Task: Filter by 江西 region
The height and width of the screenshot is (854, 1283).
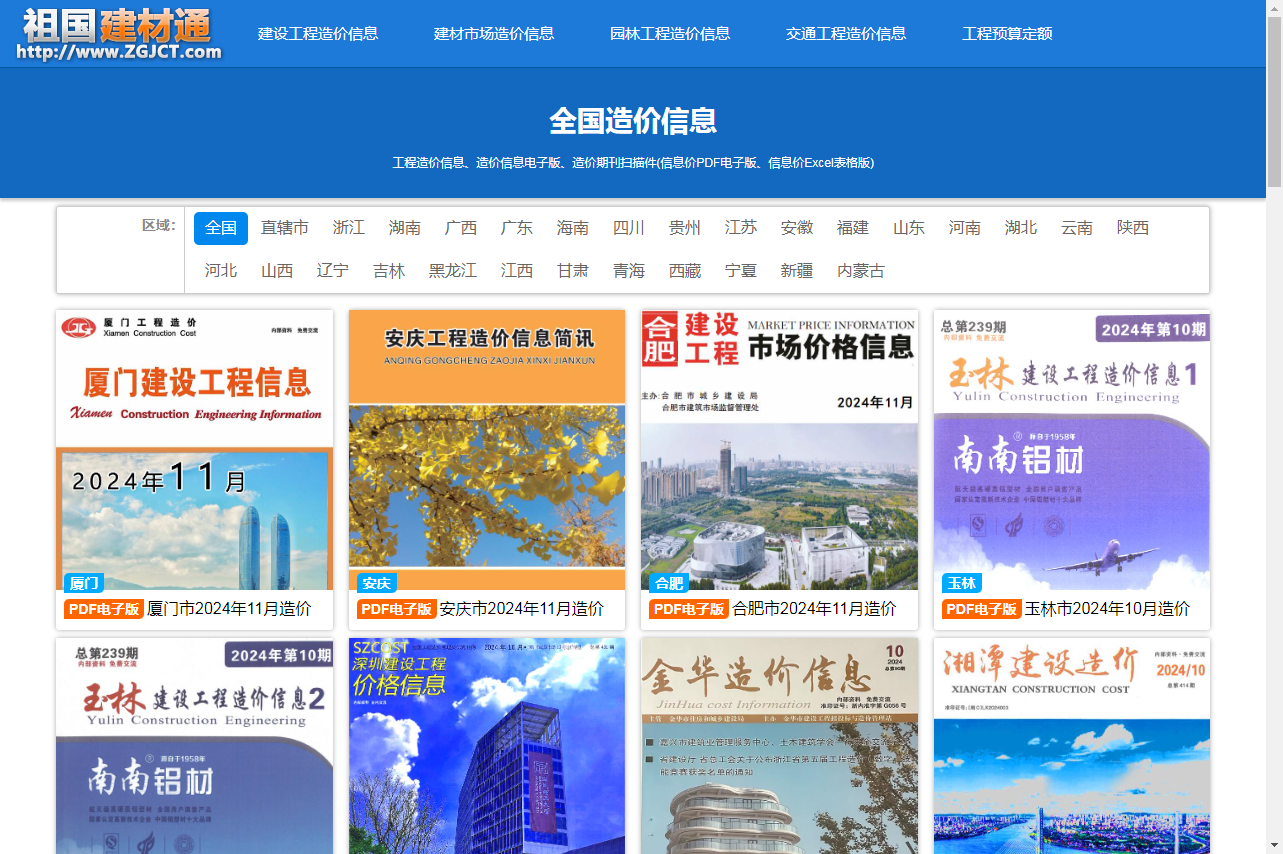Action: 517,271
